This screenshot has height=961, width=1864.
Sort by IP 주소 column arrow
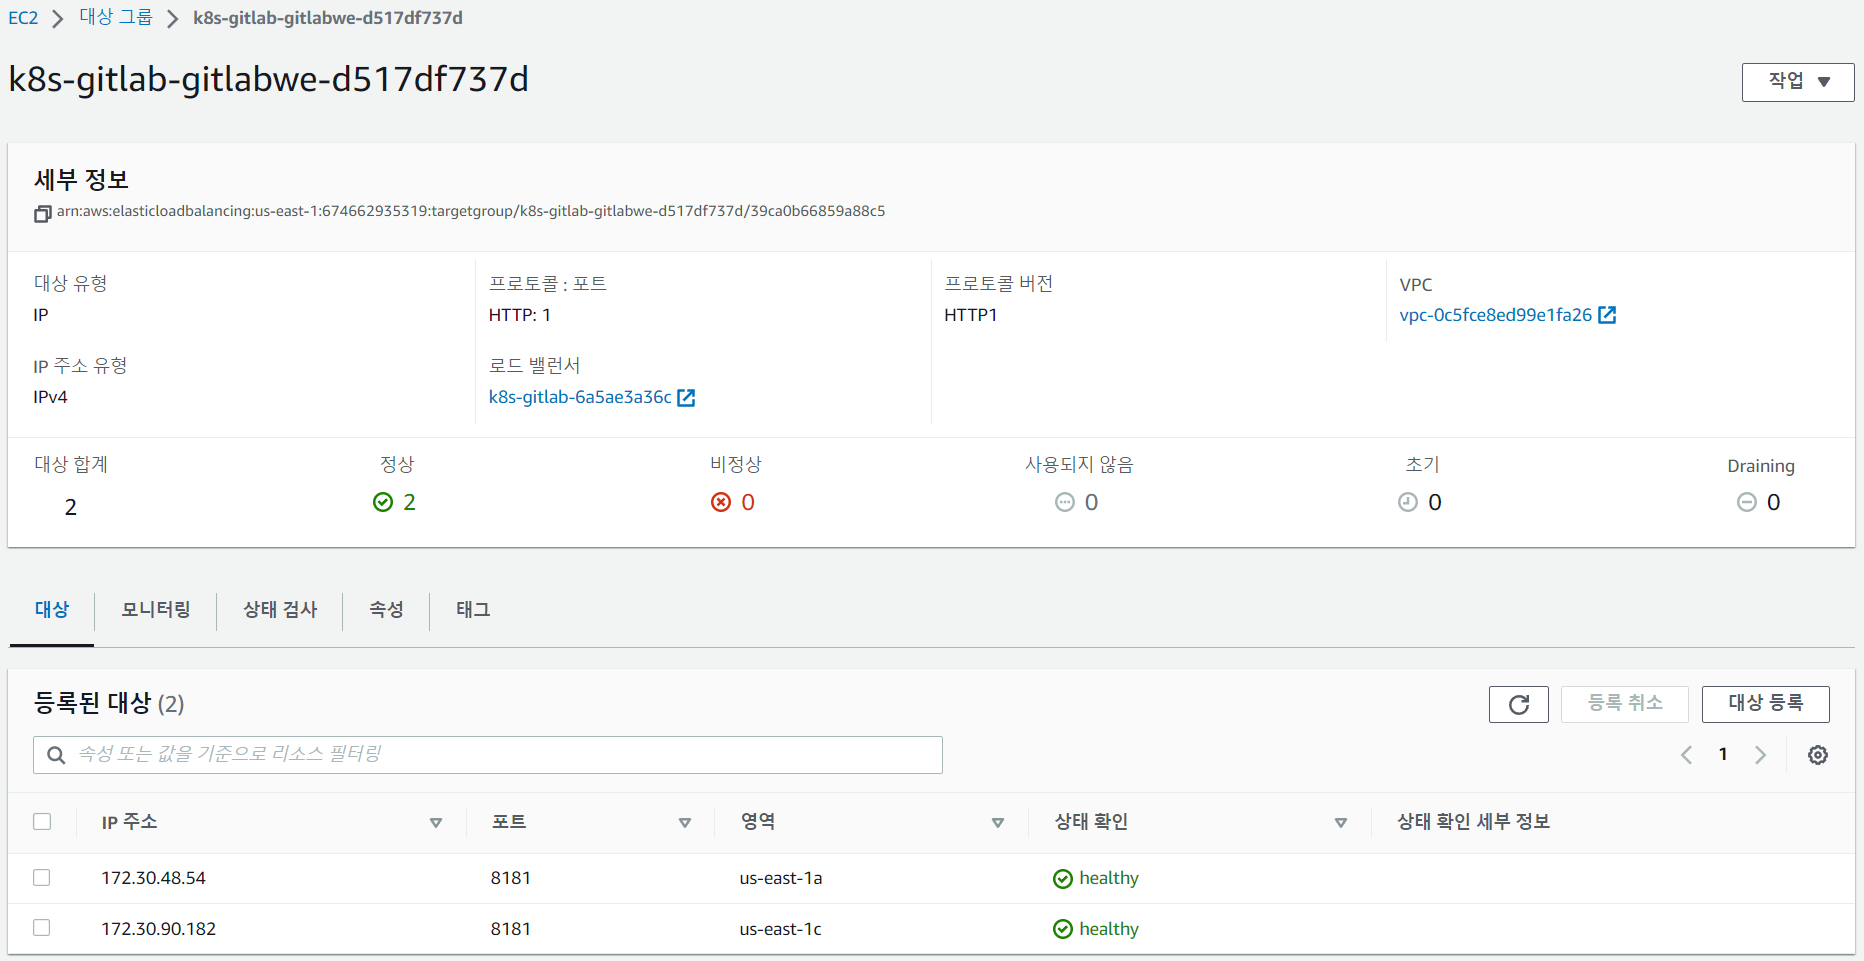point(436,823)
